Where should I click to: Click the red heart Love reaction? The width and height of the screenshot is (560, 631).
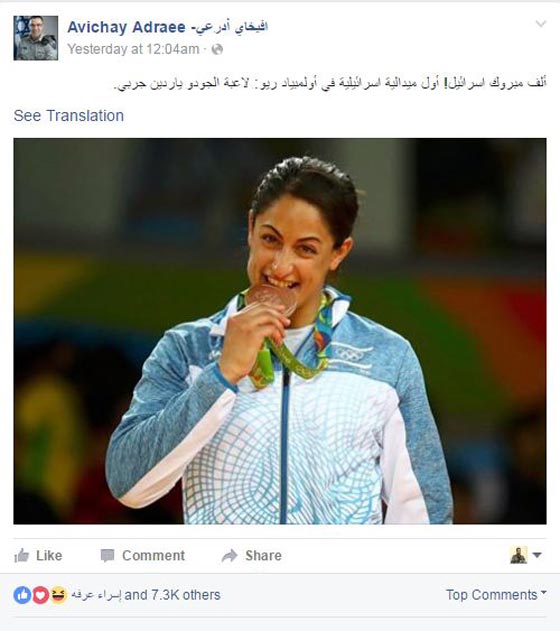point(40,595)
